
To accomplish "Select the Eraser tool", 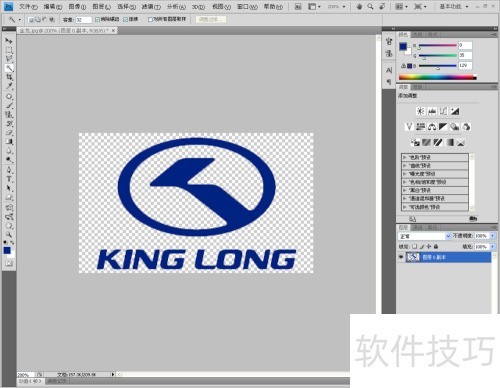I will tap(9, 133).
